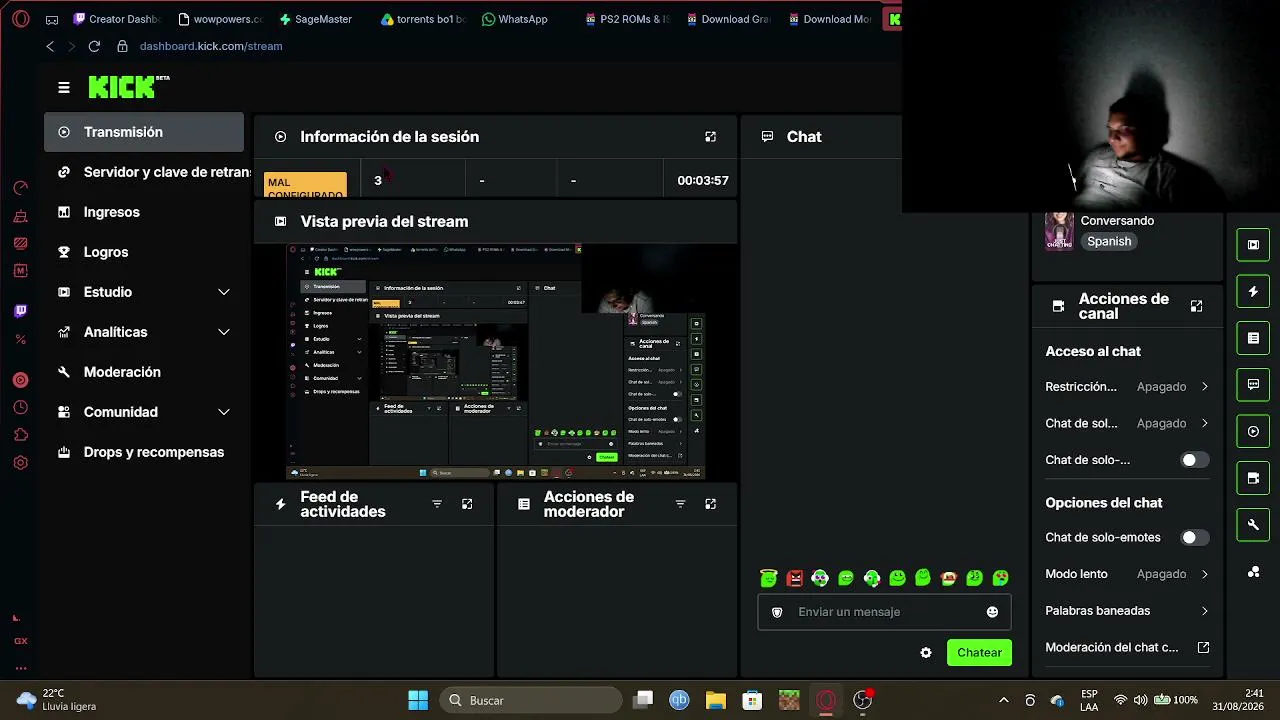Screen dimensions: 1280x720
Task: Go to Ingresos in the sidebar
Action: pos(144,212)
